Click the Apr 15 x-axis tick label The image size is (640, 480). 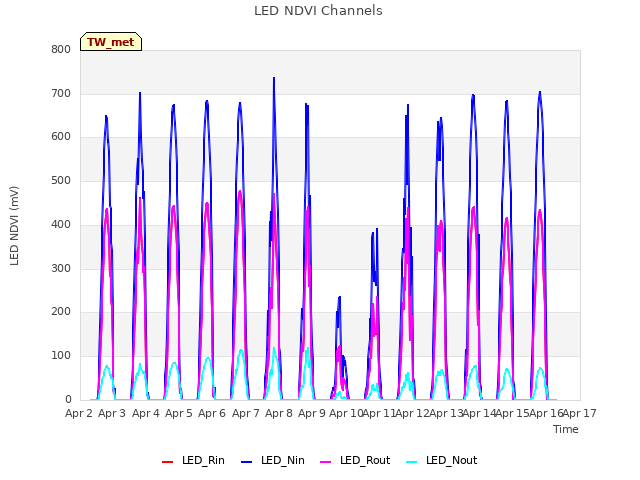512,413
